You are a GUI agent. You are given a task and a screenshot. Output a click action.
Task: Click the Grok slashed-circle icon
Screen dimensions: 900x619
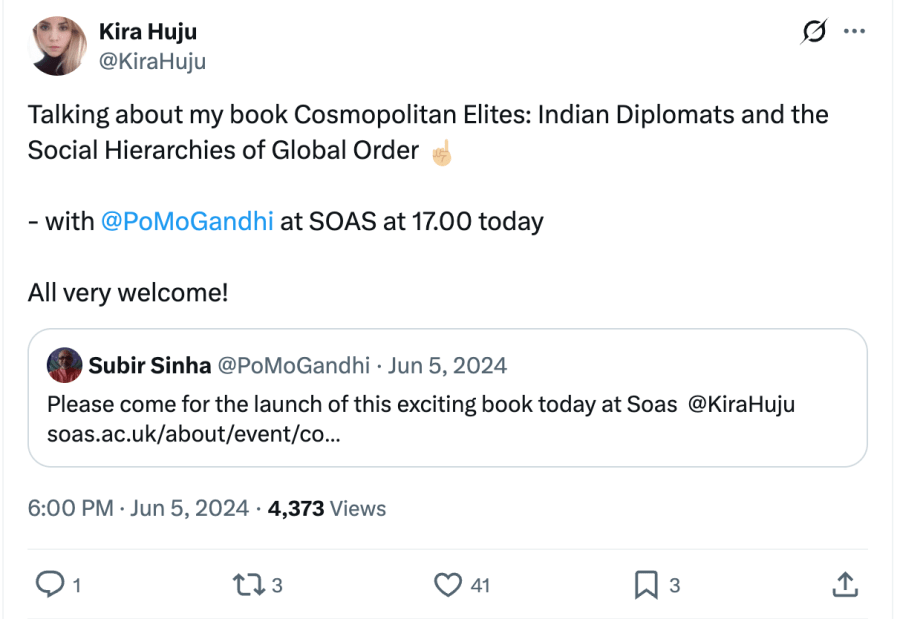pyautogui.click(x=814, y=32)
